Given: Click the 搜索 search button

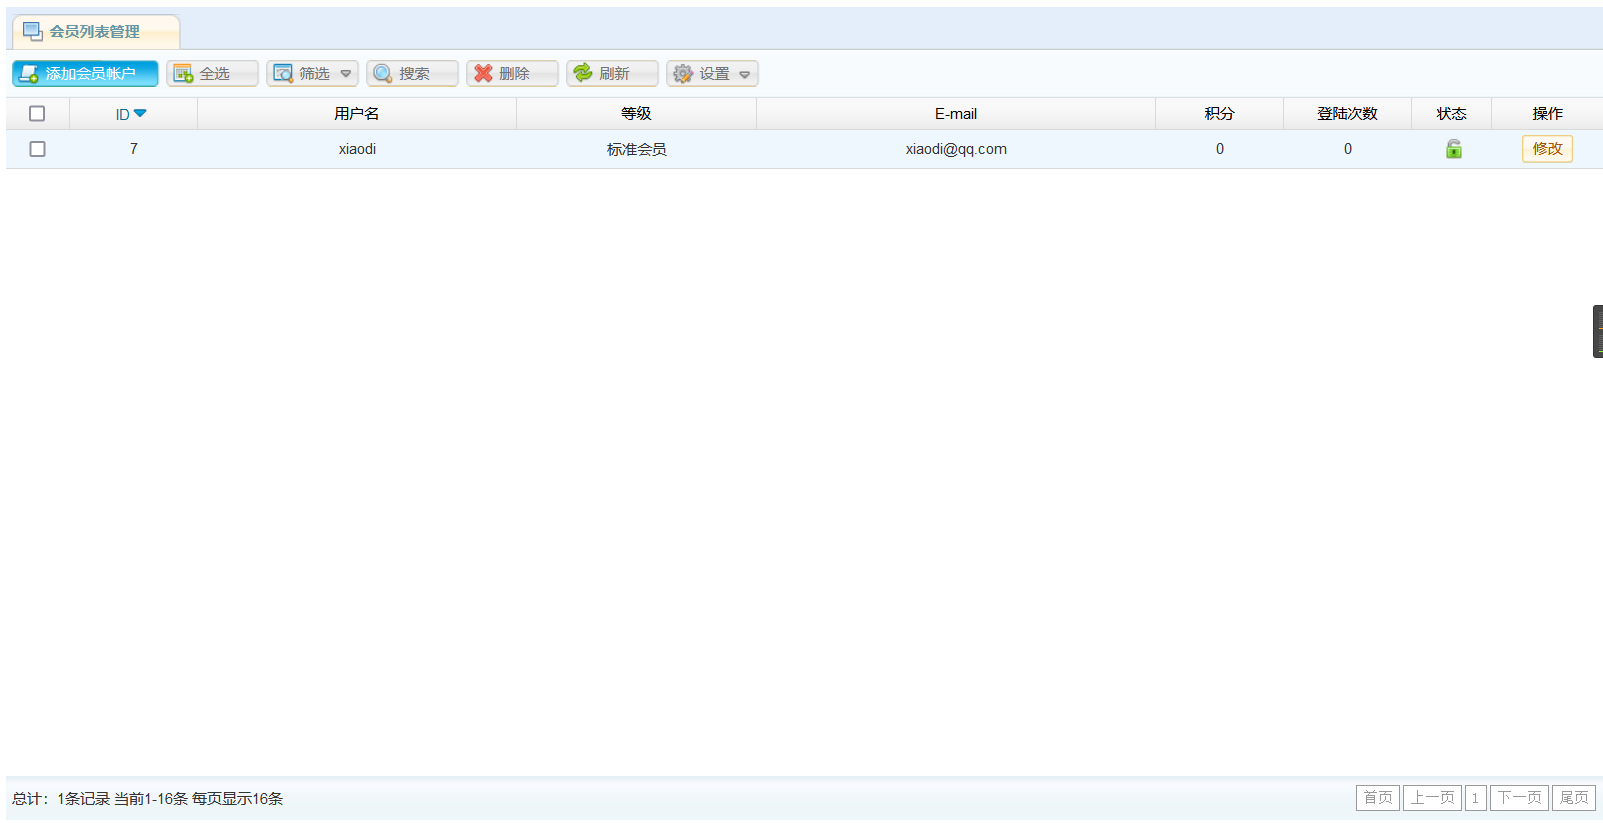Looking at the screenshot, I should (x=412, y=74).
